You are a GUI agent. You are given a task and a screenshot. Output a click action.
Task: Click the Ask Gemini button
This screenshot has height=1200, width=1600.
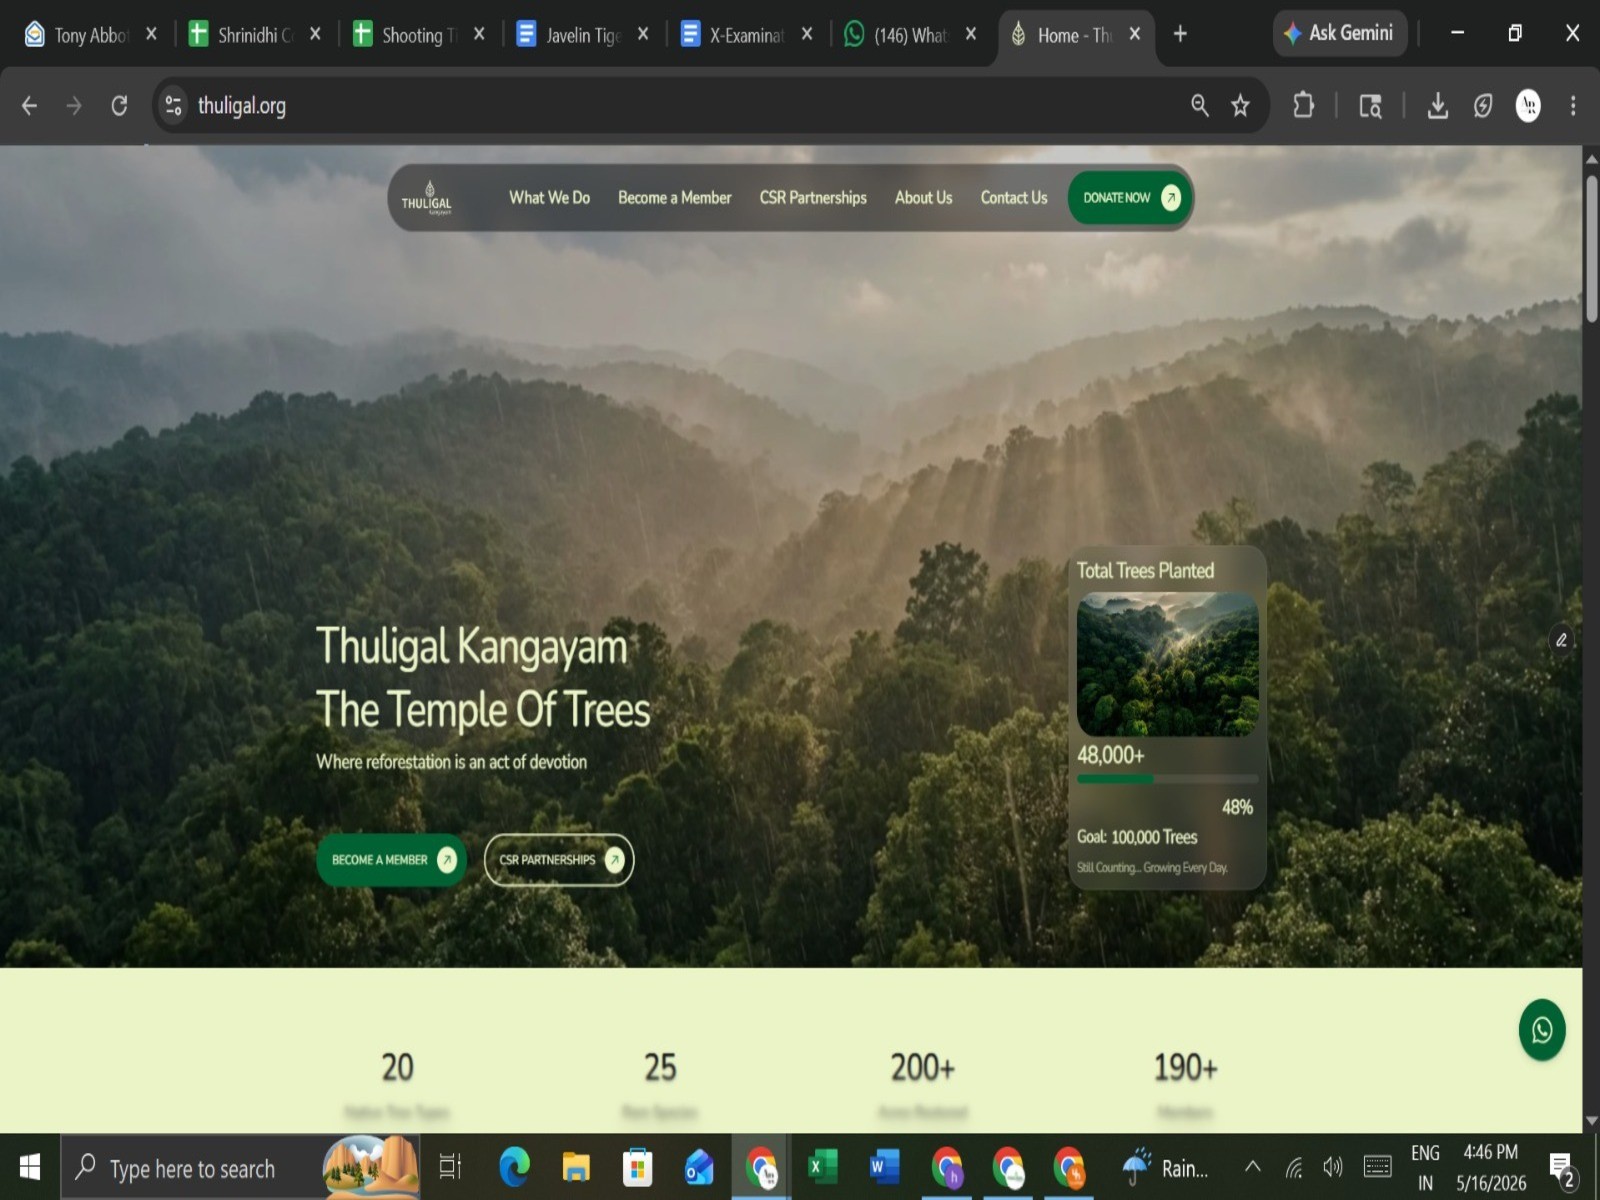(1340, 34)
